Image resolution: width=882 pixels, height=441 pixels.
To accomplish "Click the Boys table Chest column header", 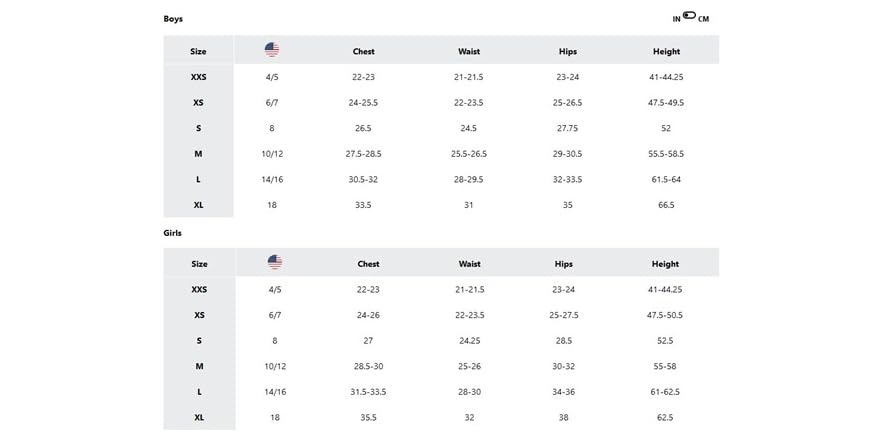I will click(363, 51).
